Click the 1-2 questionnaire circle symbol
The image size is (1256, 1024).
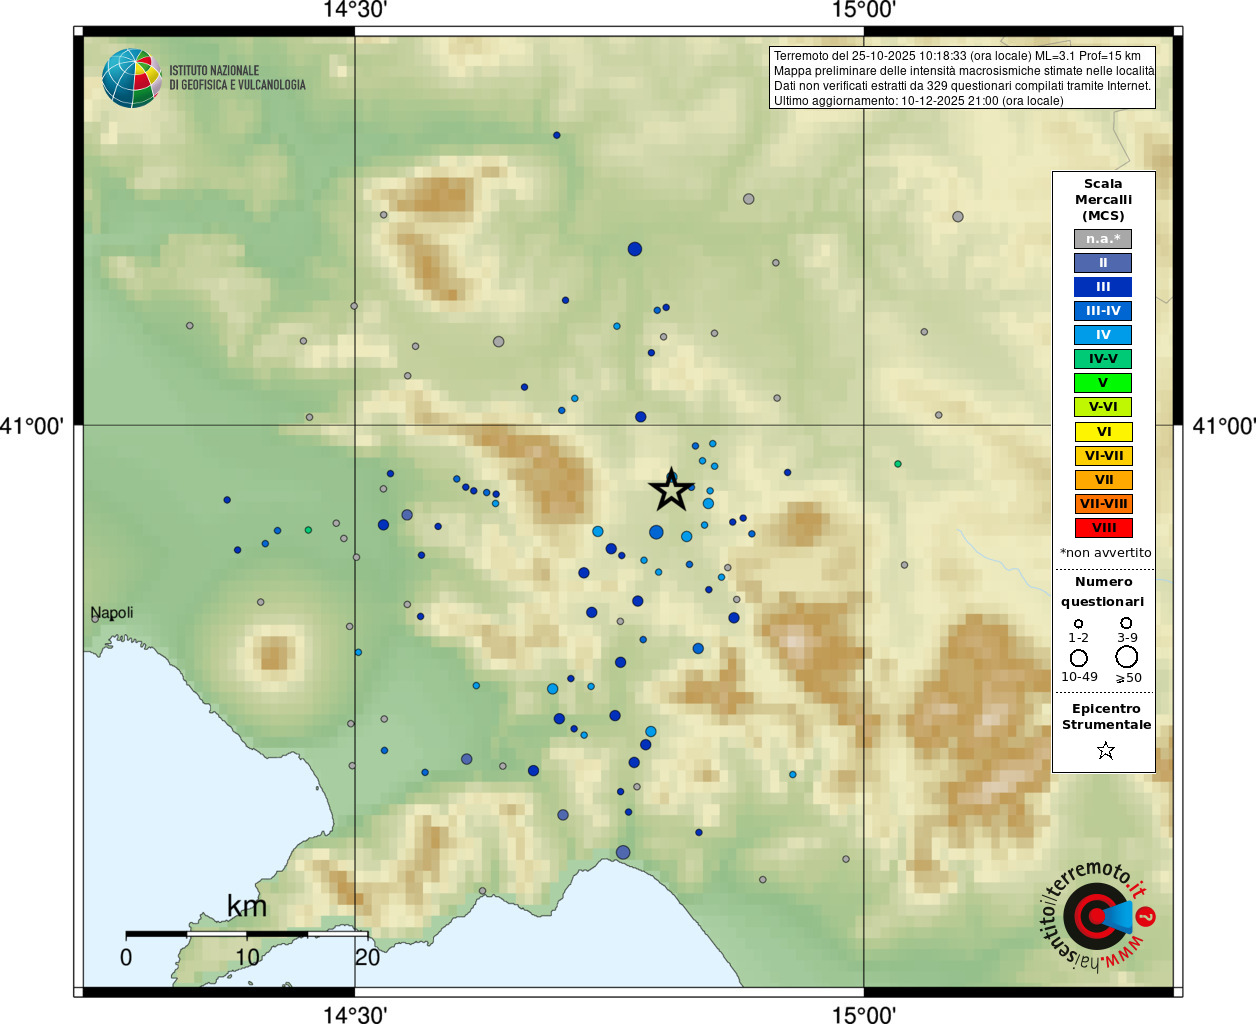point(1078,624)
